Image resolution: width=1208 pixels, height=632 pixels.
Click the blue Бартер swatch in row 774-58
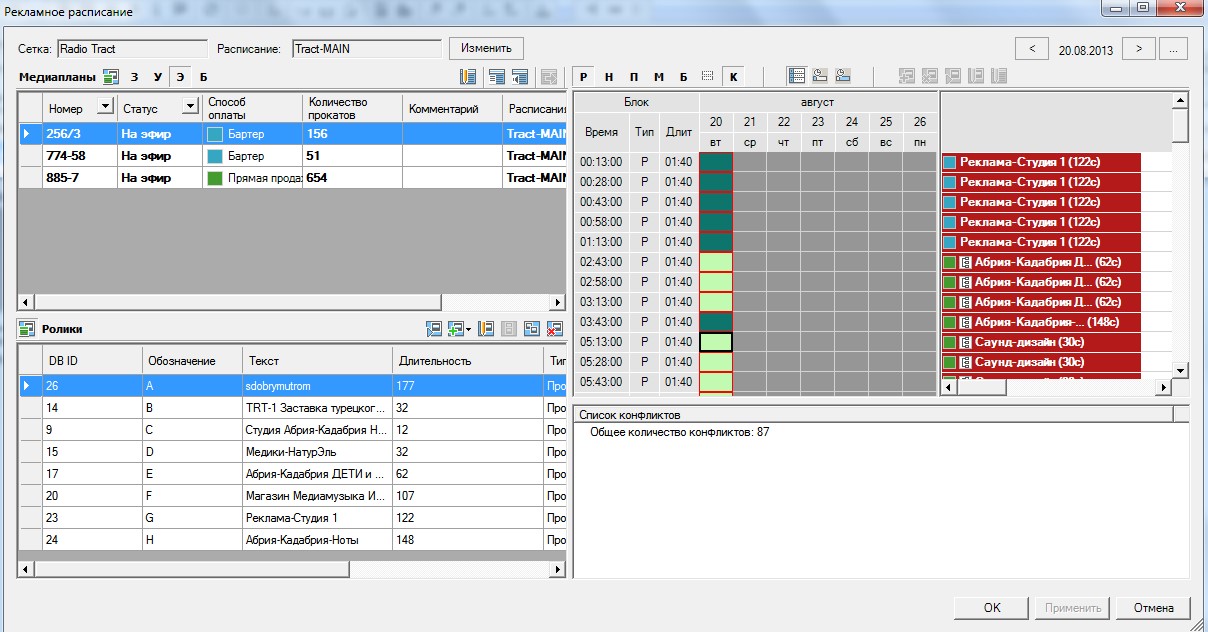click(214, 156)
